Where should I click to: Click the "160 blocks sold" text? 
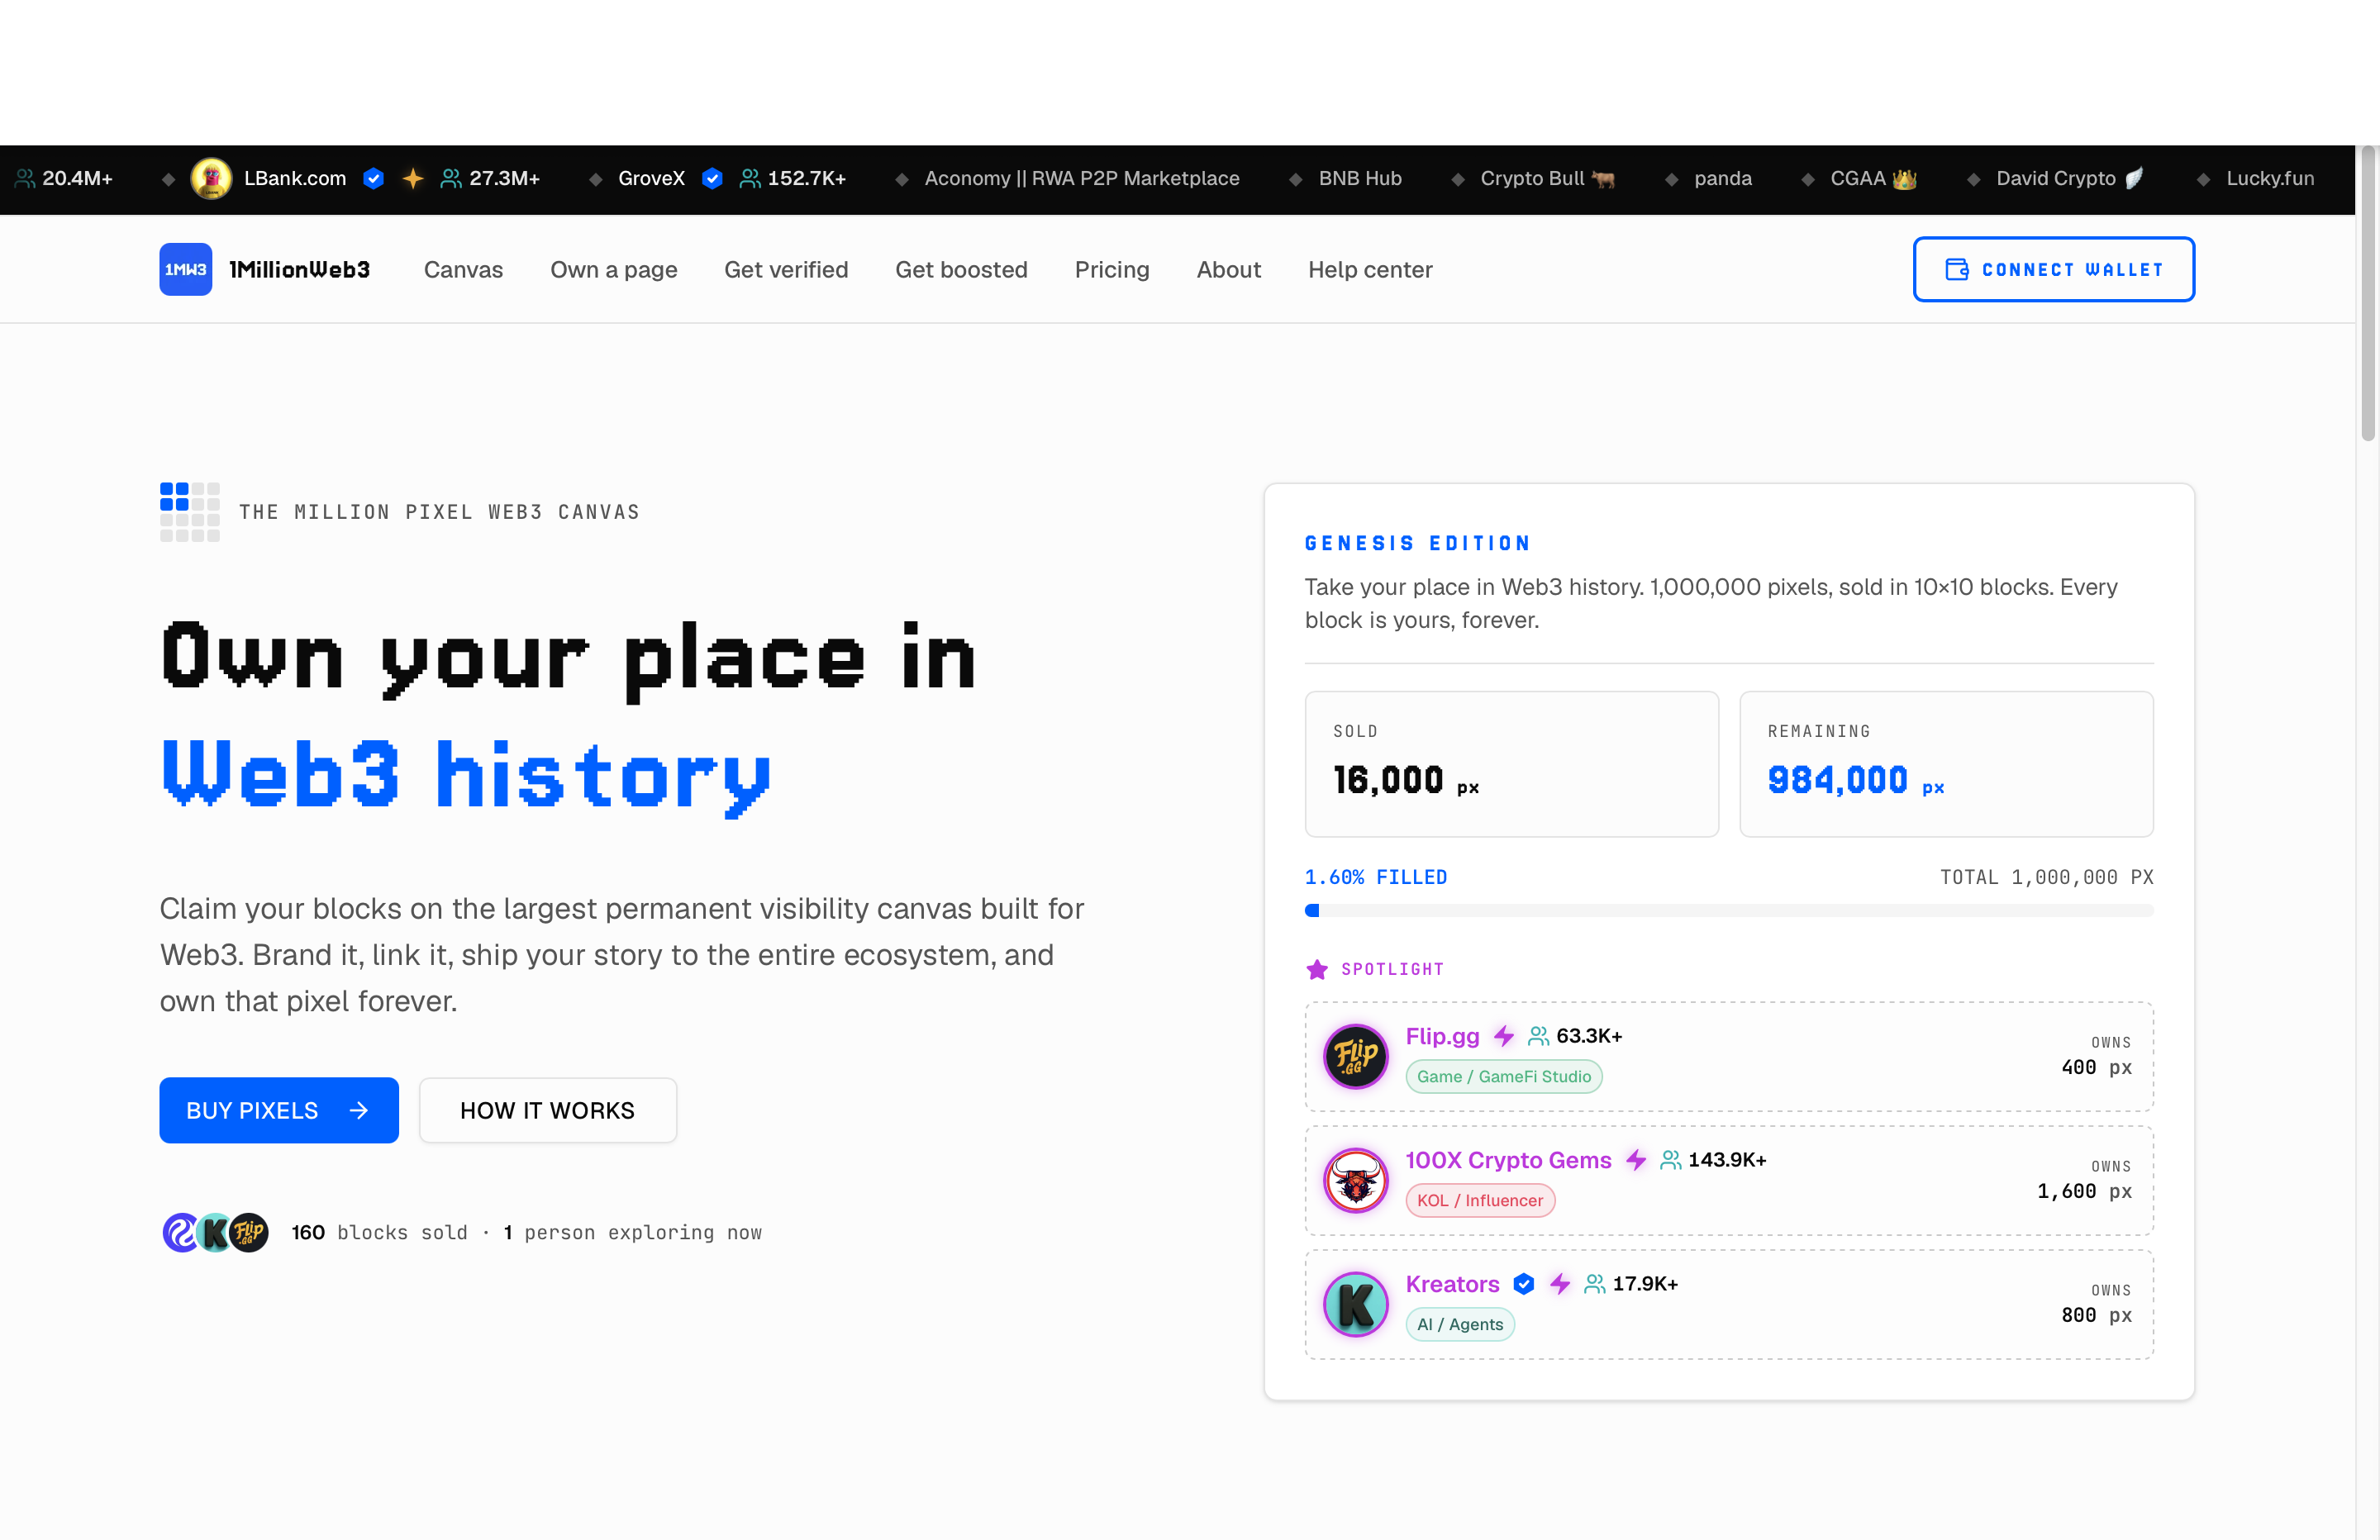(380, 1232)
